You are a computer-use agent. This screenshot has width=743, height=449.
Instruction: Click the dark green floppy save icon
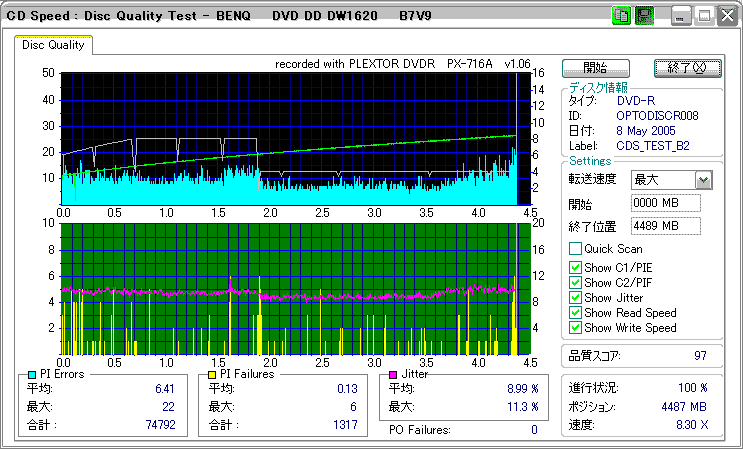coord(644,16)
